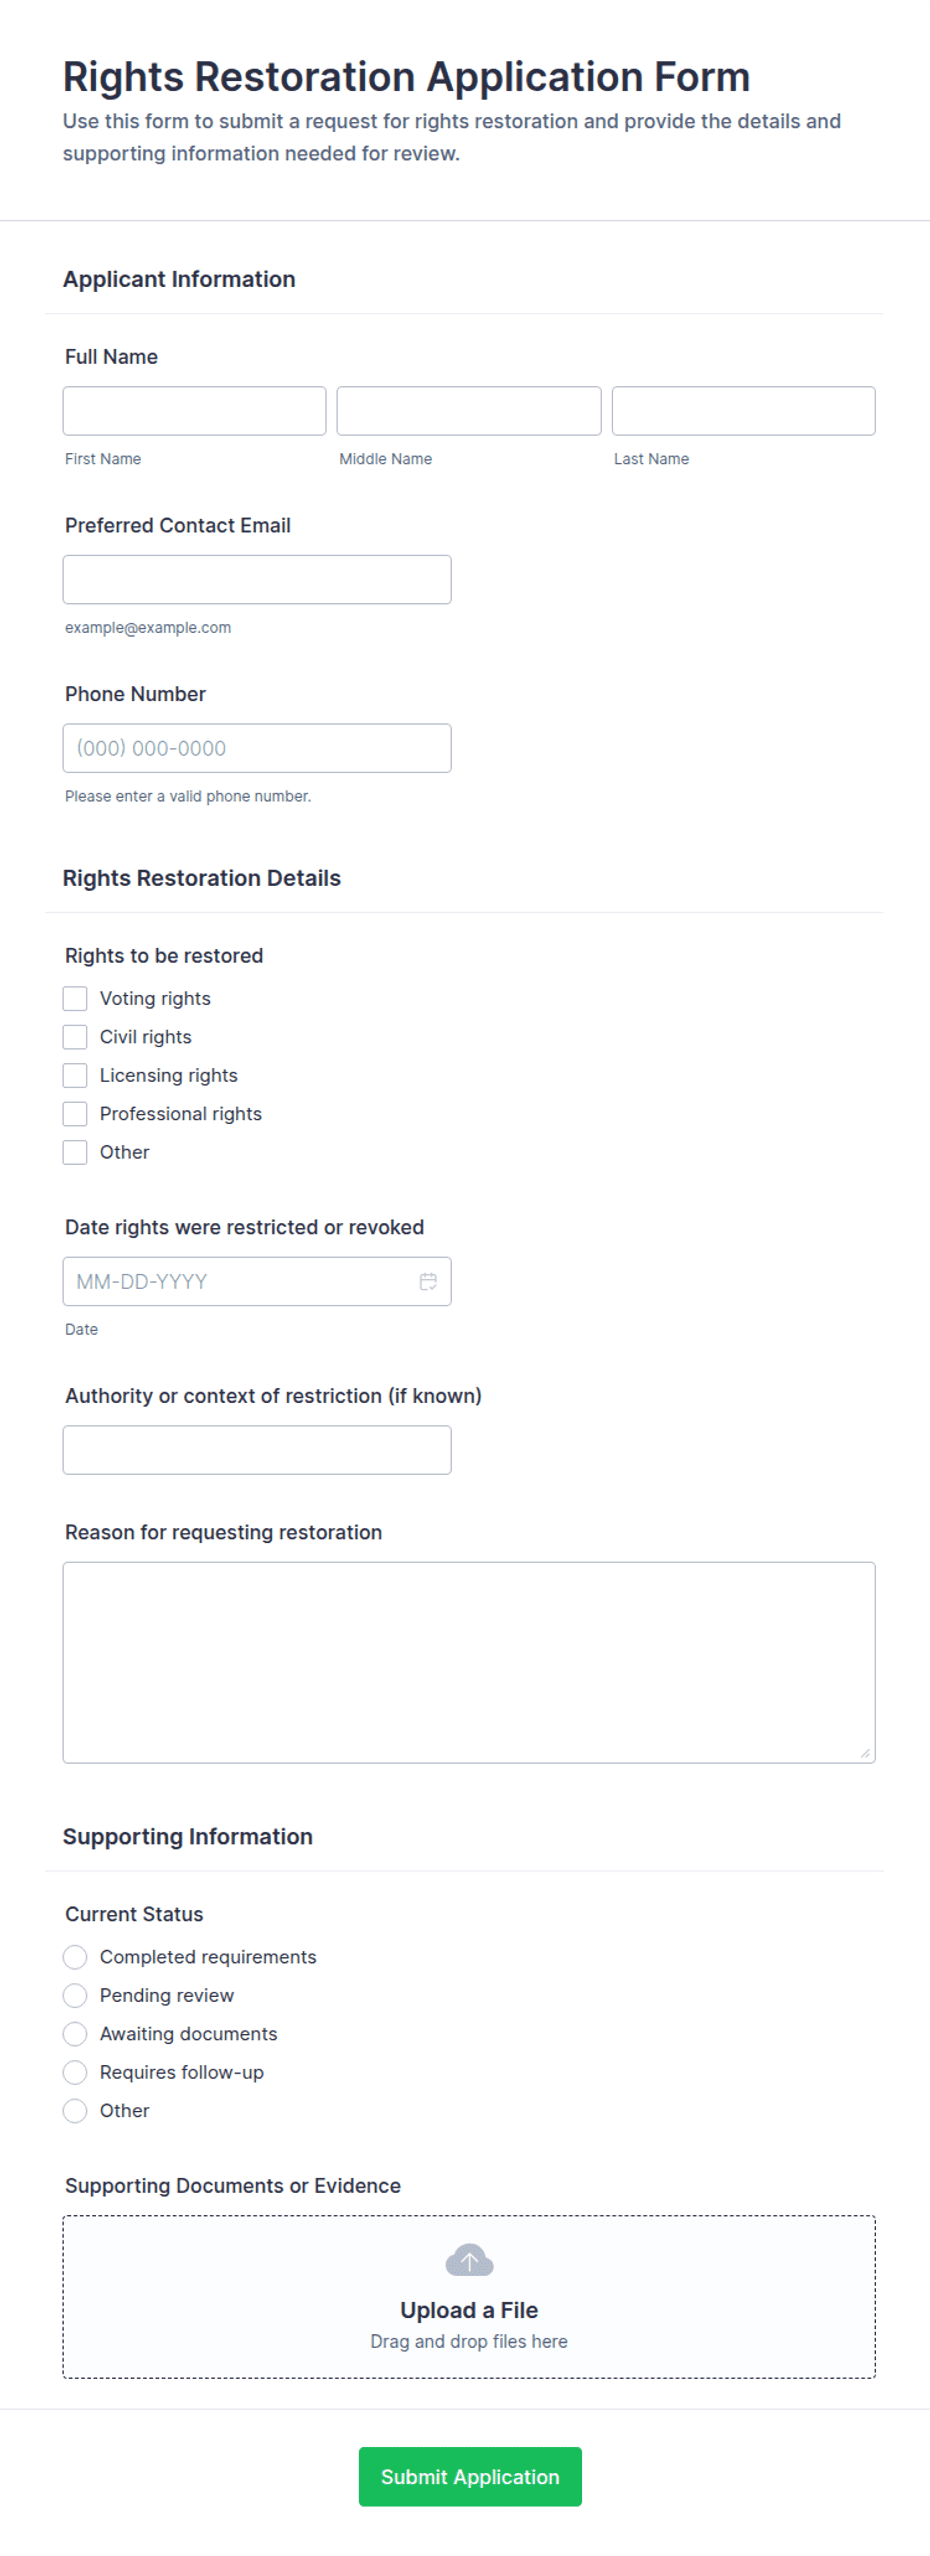930x2556 pixels.
Task: Focus the Last Name input box
Action: (x=743, y=411)
